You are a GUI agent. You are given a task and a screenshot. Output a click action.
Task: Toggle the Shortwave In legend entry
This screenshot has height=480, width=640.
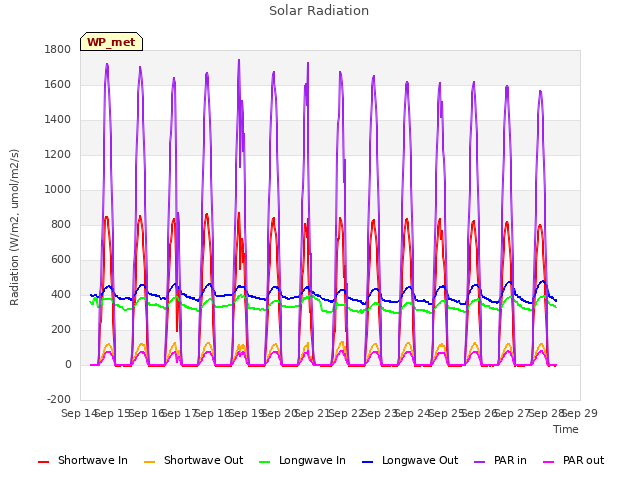[x=82, y=460]
